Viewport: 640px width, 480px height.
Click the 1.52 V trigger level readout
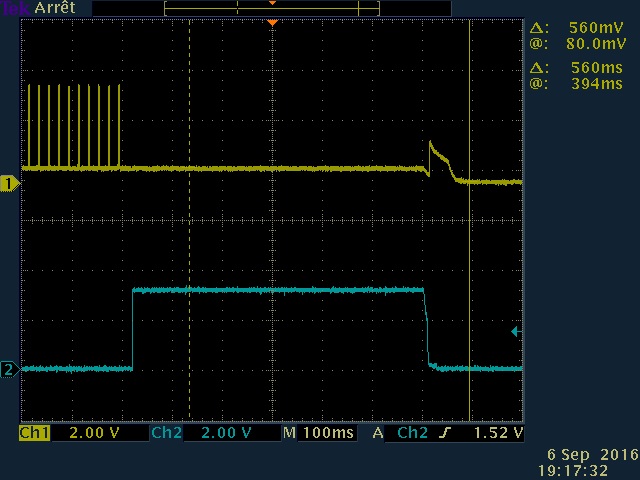tap(498, 433)
